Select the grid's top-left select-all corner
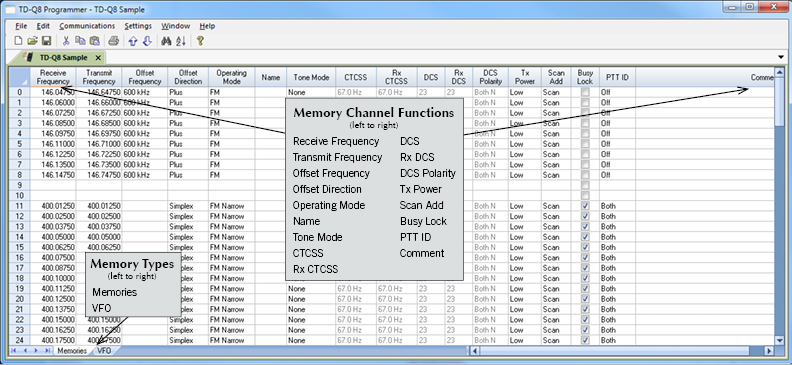 pyautogui.click(x=20, y=77)
